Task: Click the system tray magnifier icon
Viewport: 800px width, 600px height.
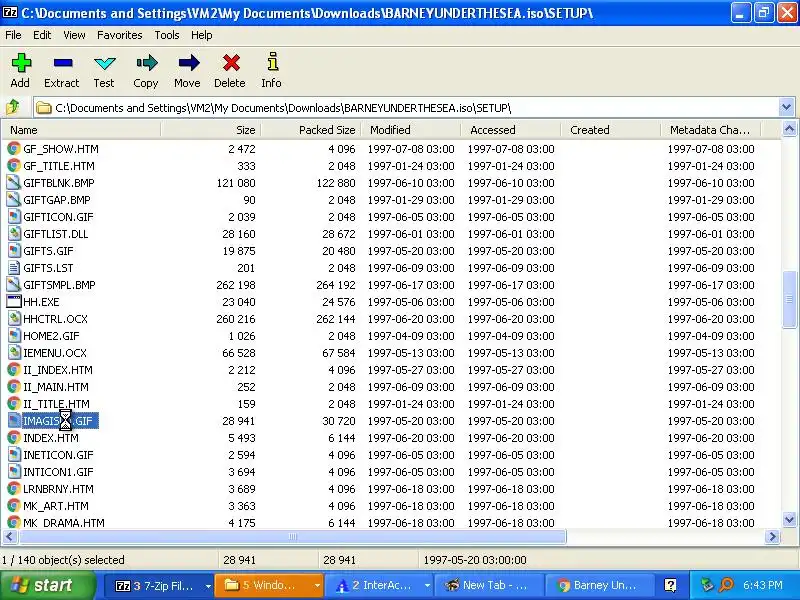Action: 726,585
